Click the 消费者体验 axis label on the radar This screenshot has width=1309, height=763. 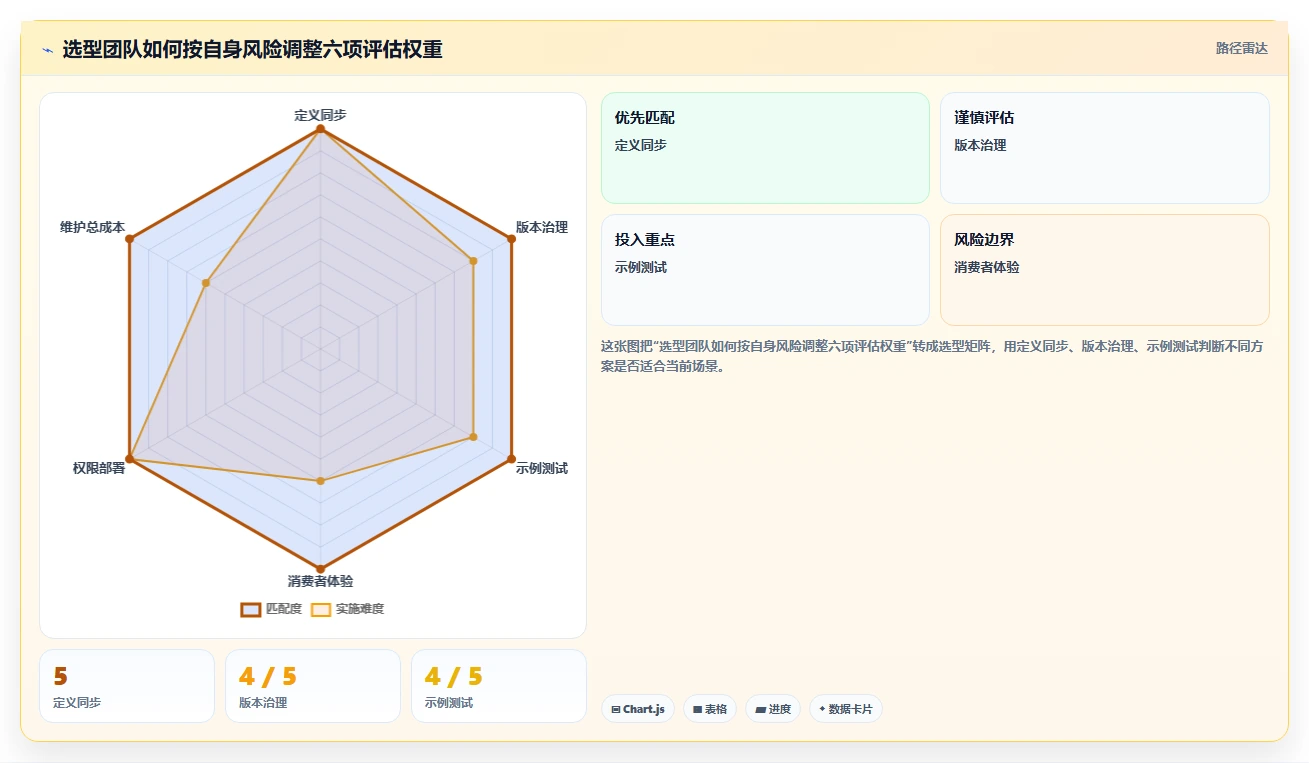(x=320, y=581)
